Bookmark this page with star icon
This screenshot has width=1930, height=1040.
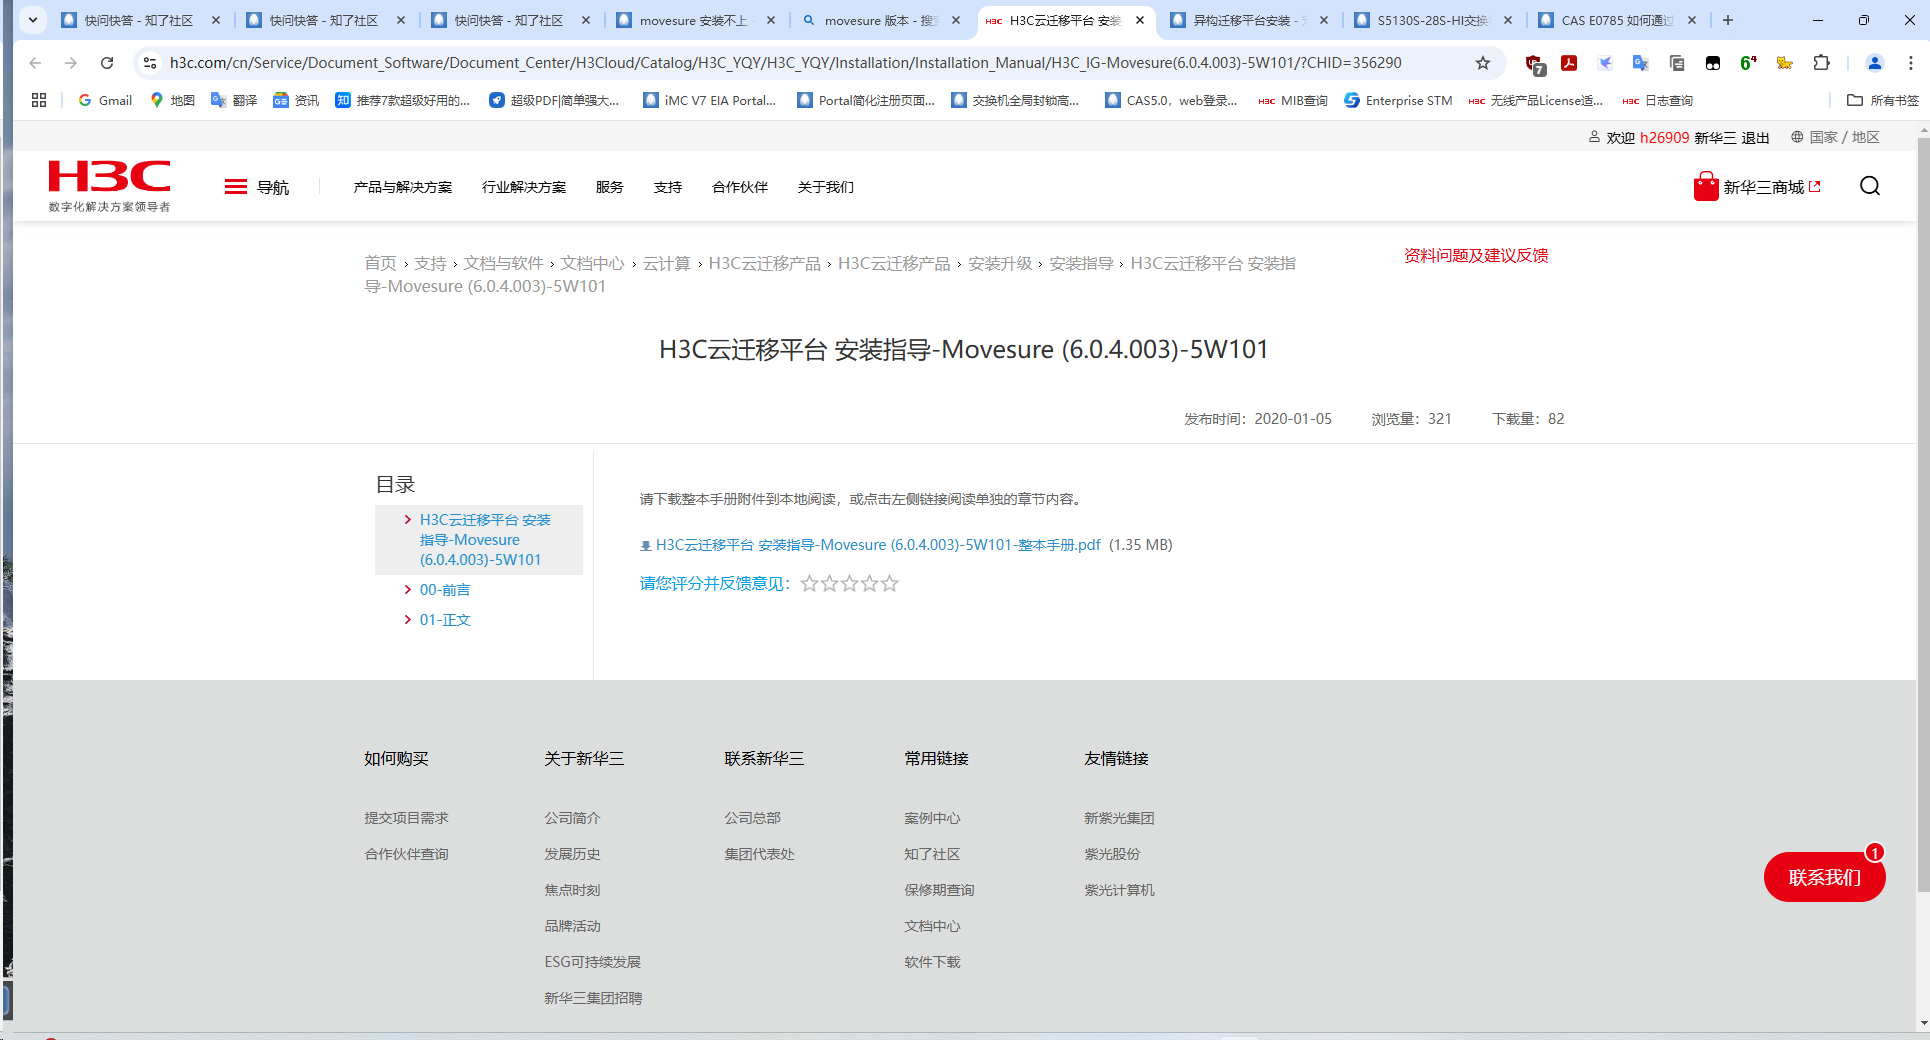(x=1483, y=63)
